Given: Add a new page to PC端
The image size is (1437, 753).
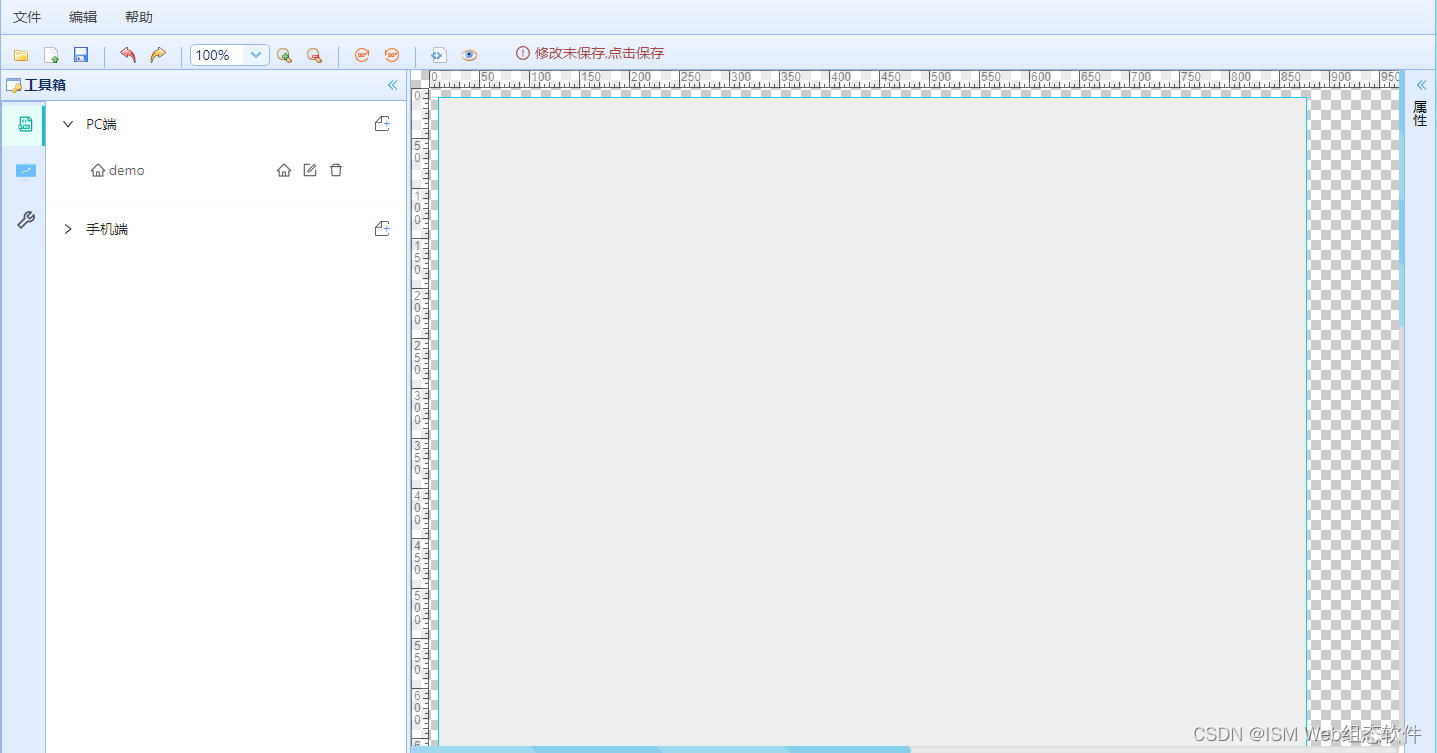Looking at the screenshot, I should coord(382,124).
